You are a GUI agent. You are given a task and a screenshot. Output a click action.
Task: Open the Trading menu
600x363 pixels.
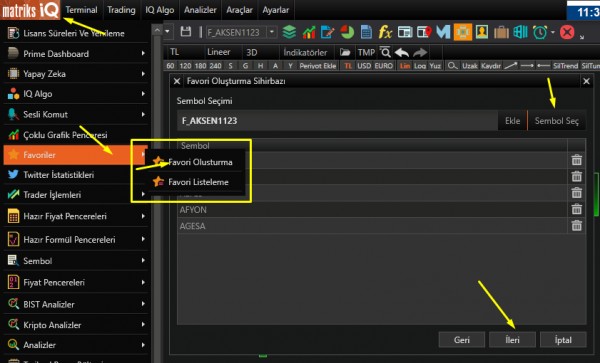pos(121,10)
